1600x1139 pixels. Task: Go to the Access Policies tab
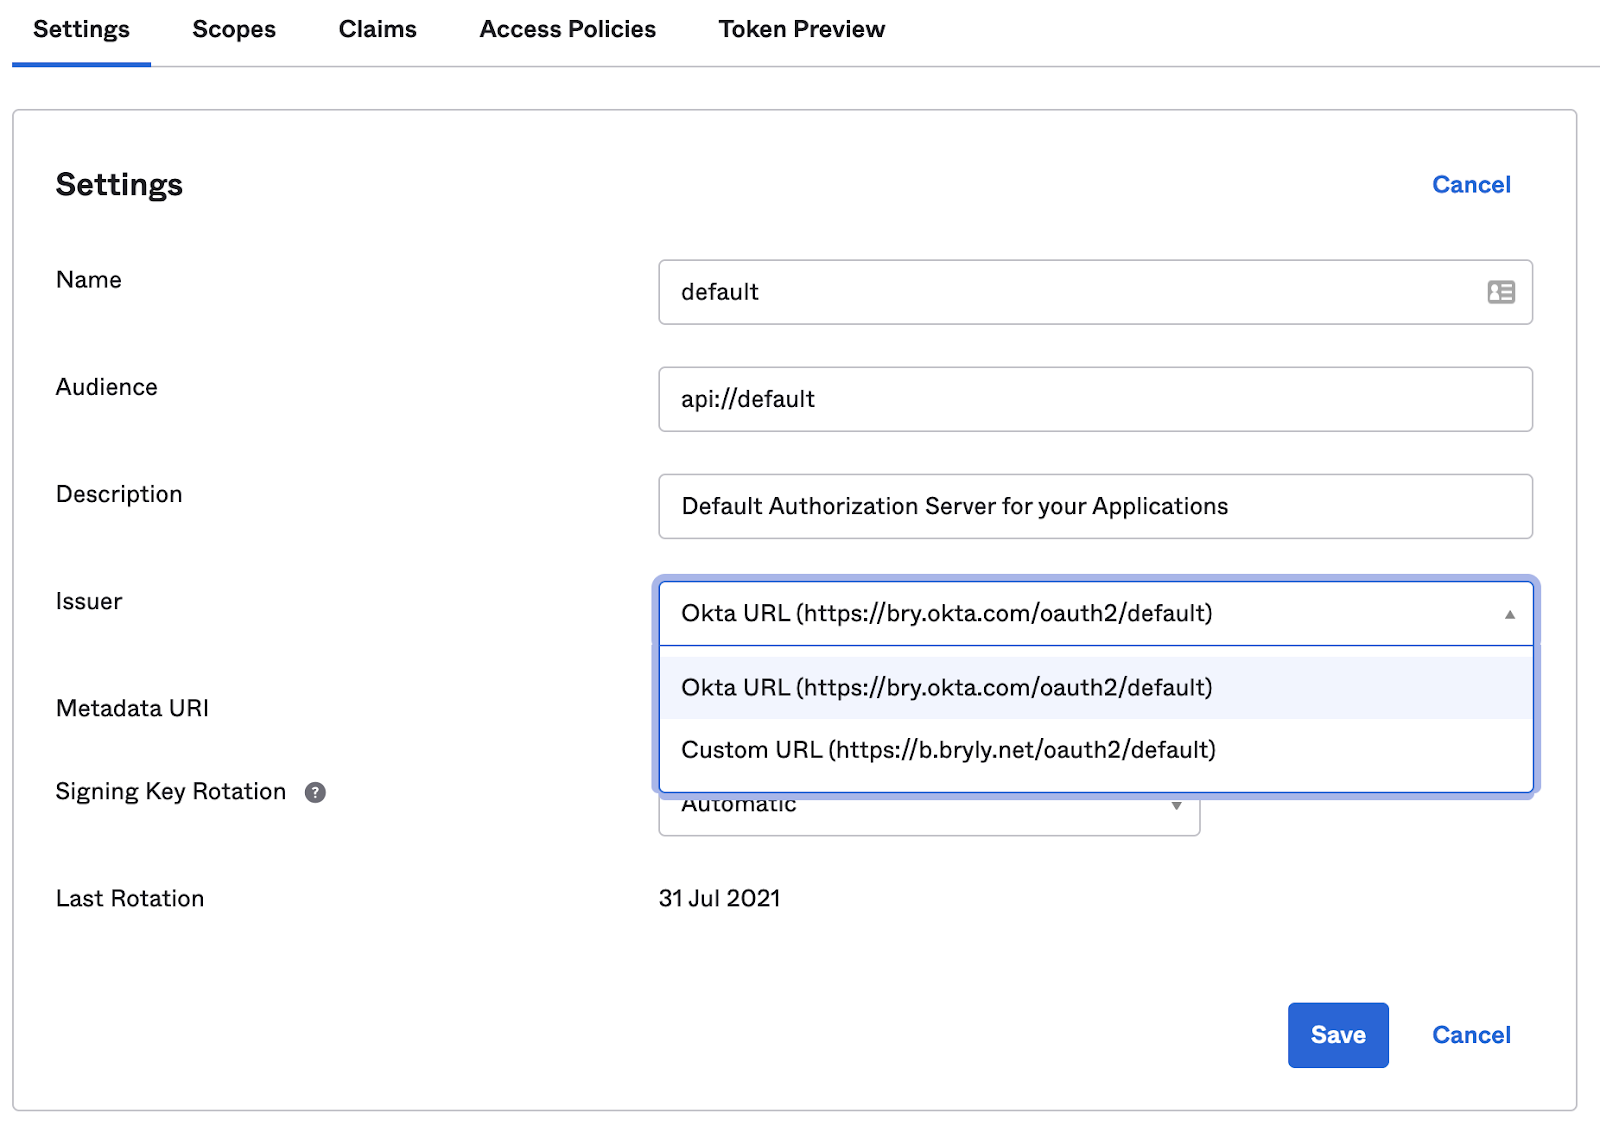567,30
